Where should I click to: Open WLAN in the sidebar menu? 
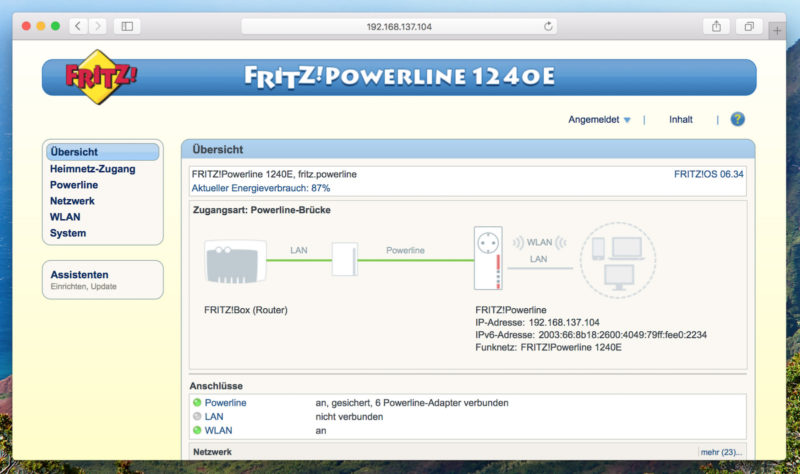click(x=65, y=217)
